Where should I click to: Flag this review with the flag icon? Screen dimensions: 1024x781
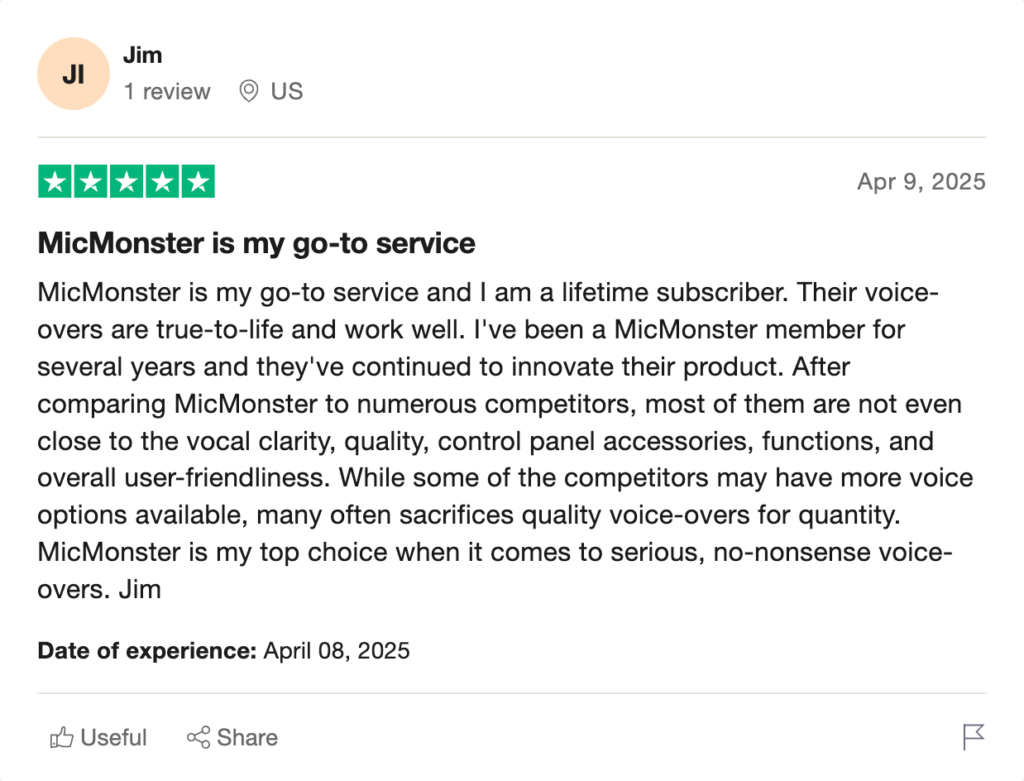click(x=973, y=738)
